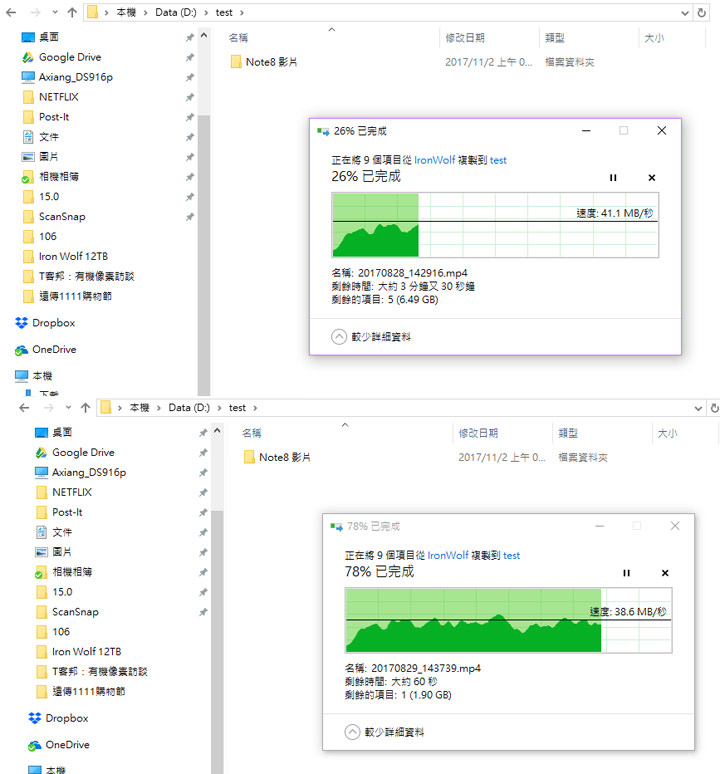Image resolution: width=720 pixels, height=774 pixels.
Task: Sort by 修改日期 column in the upper window
Action: click(x=465, y=38)
